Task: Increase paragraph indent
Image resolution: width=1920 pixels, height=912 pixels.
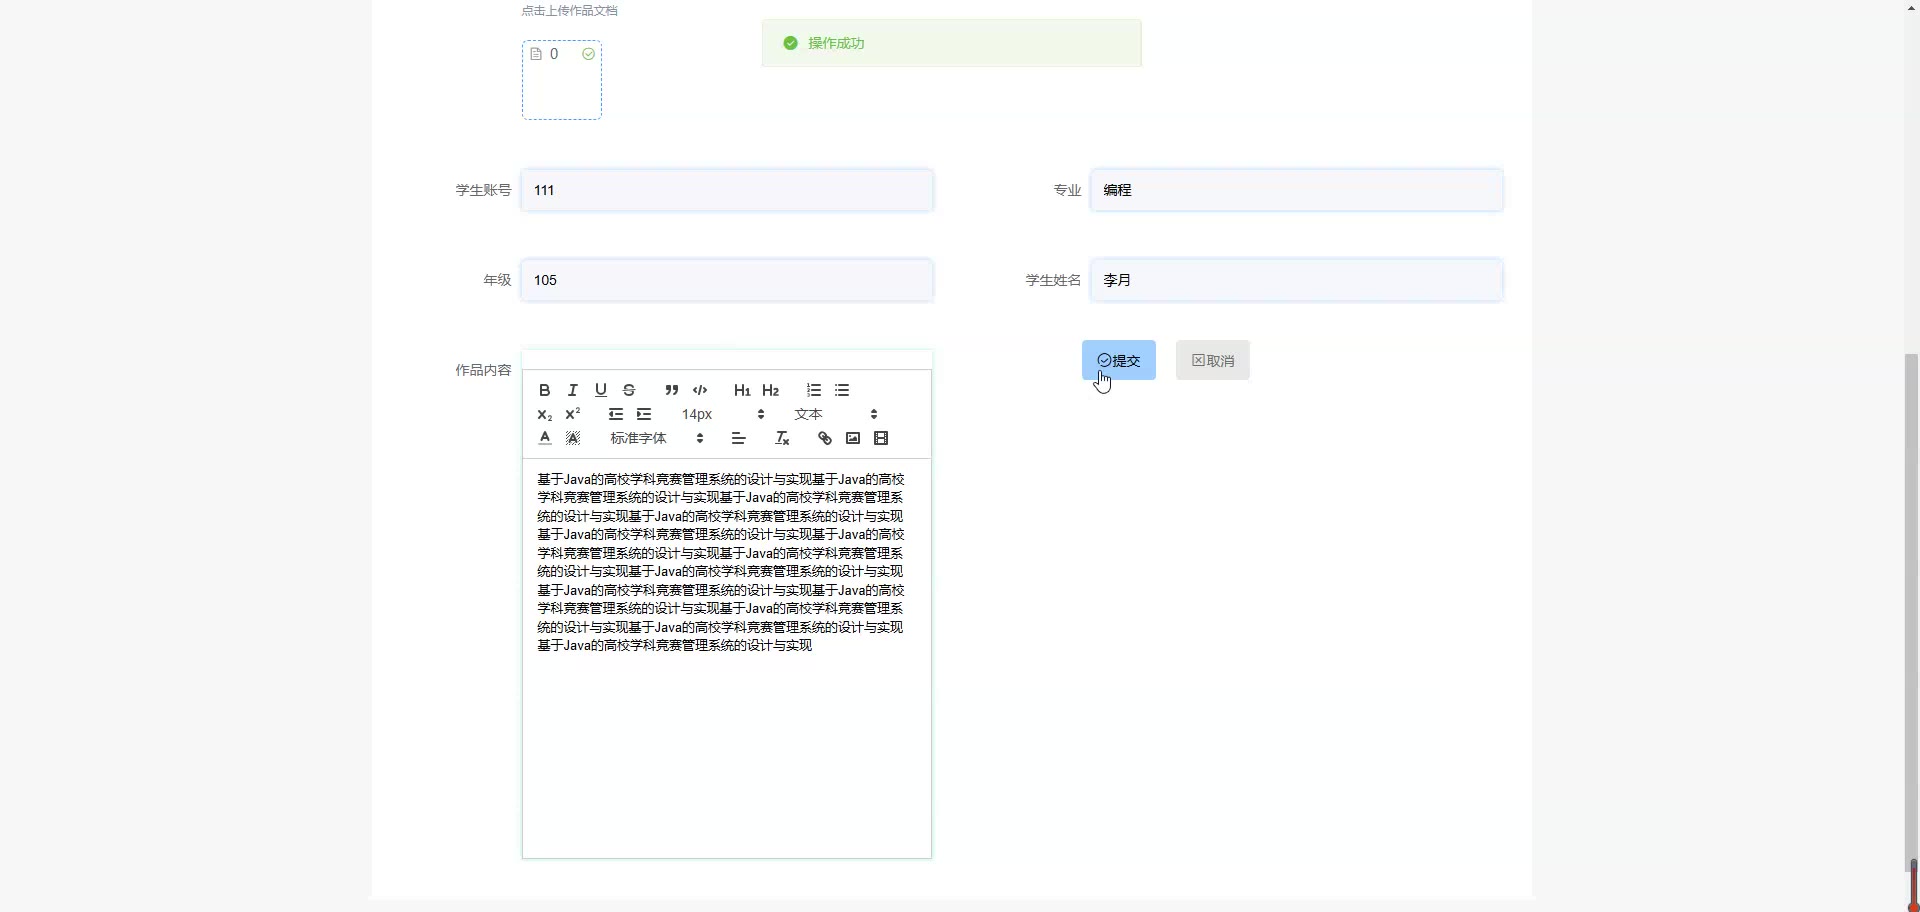Action: click(644, 414)
